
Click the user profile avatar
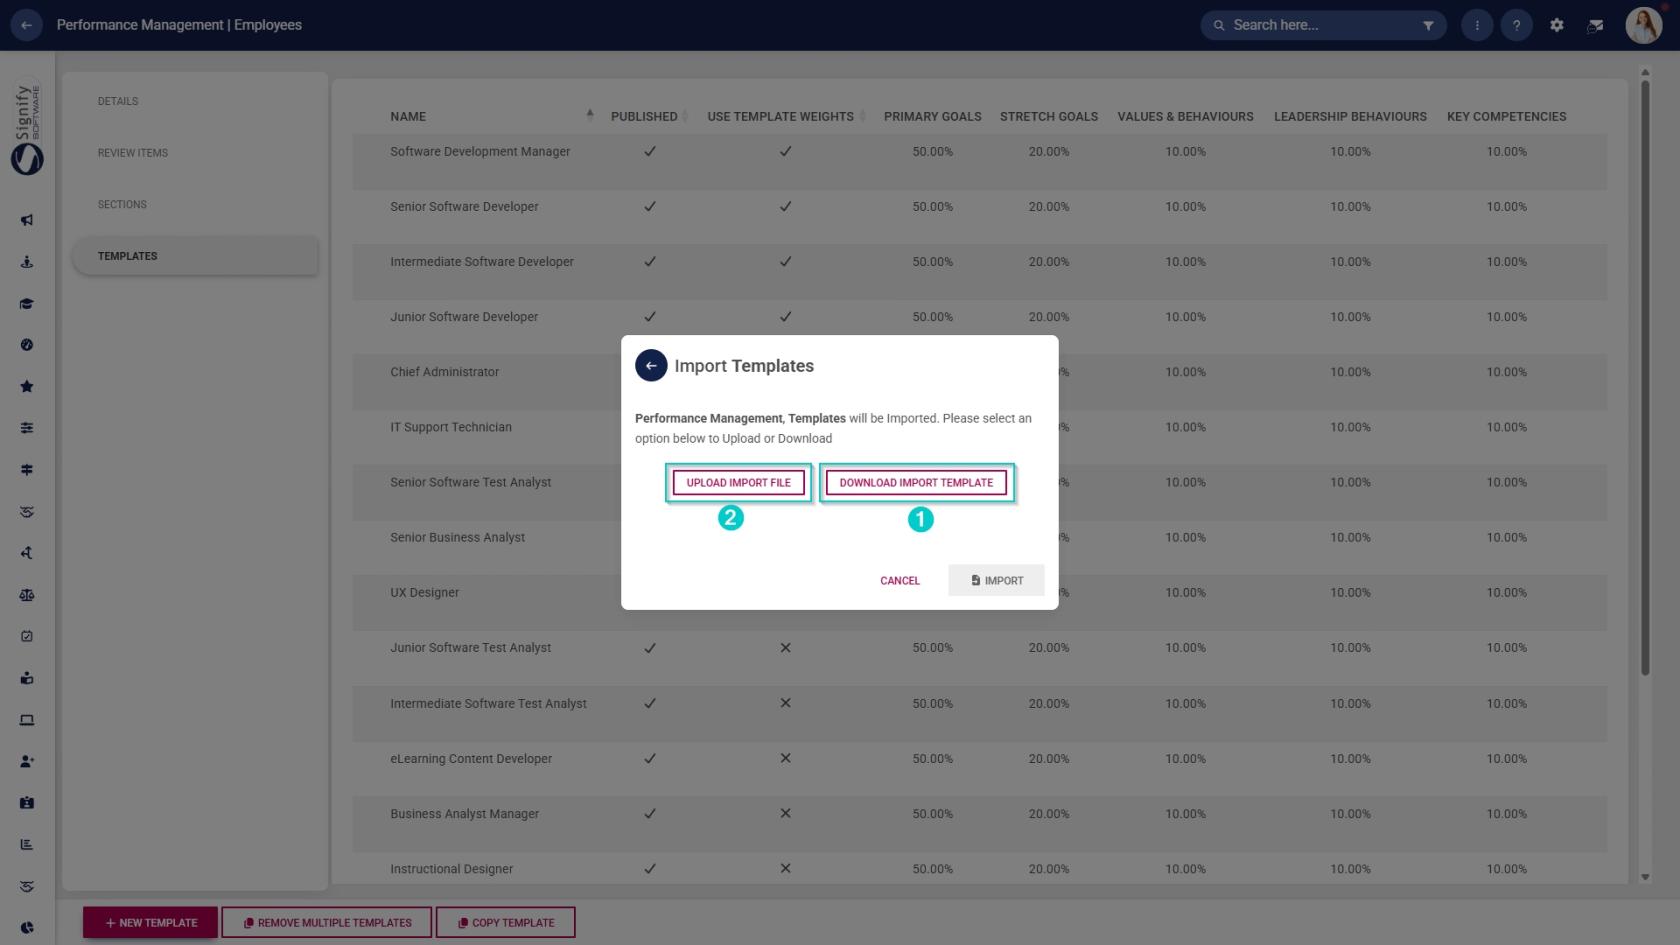click(1643, 25)
